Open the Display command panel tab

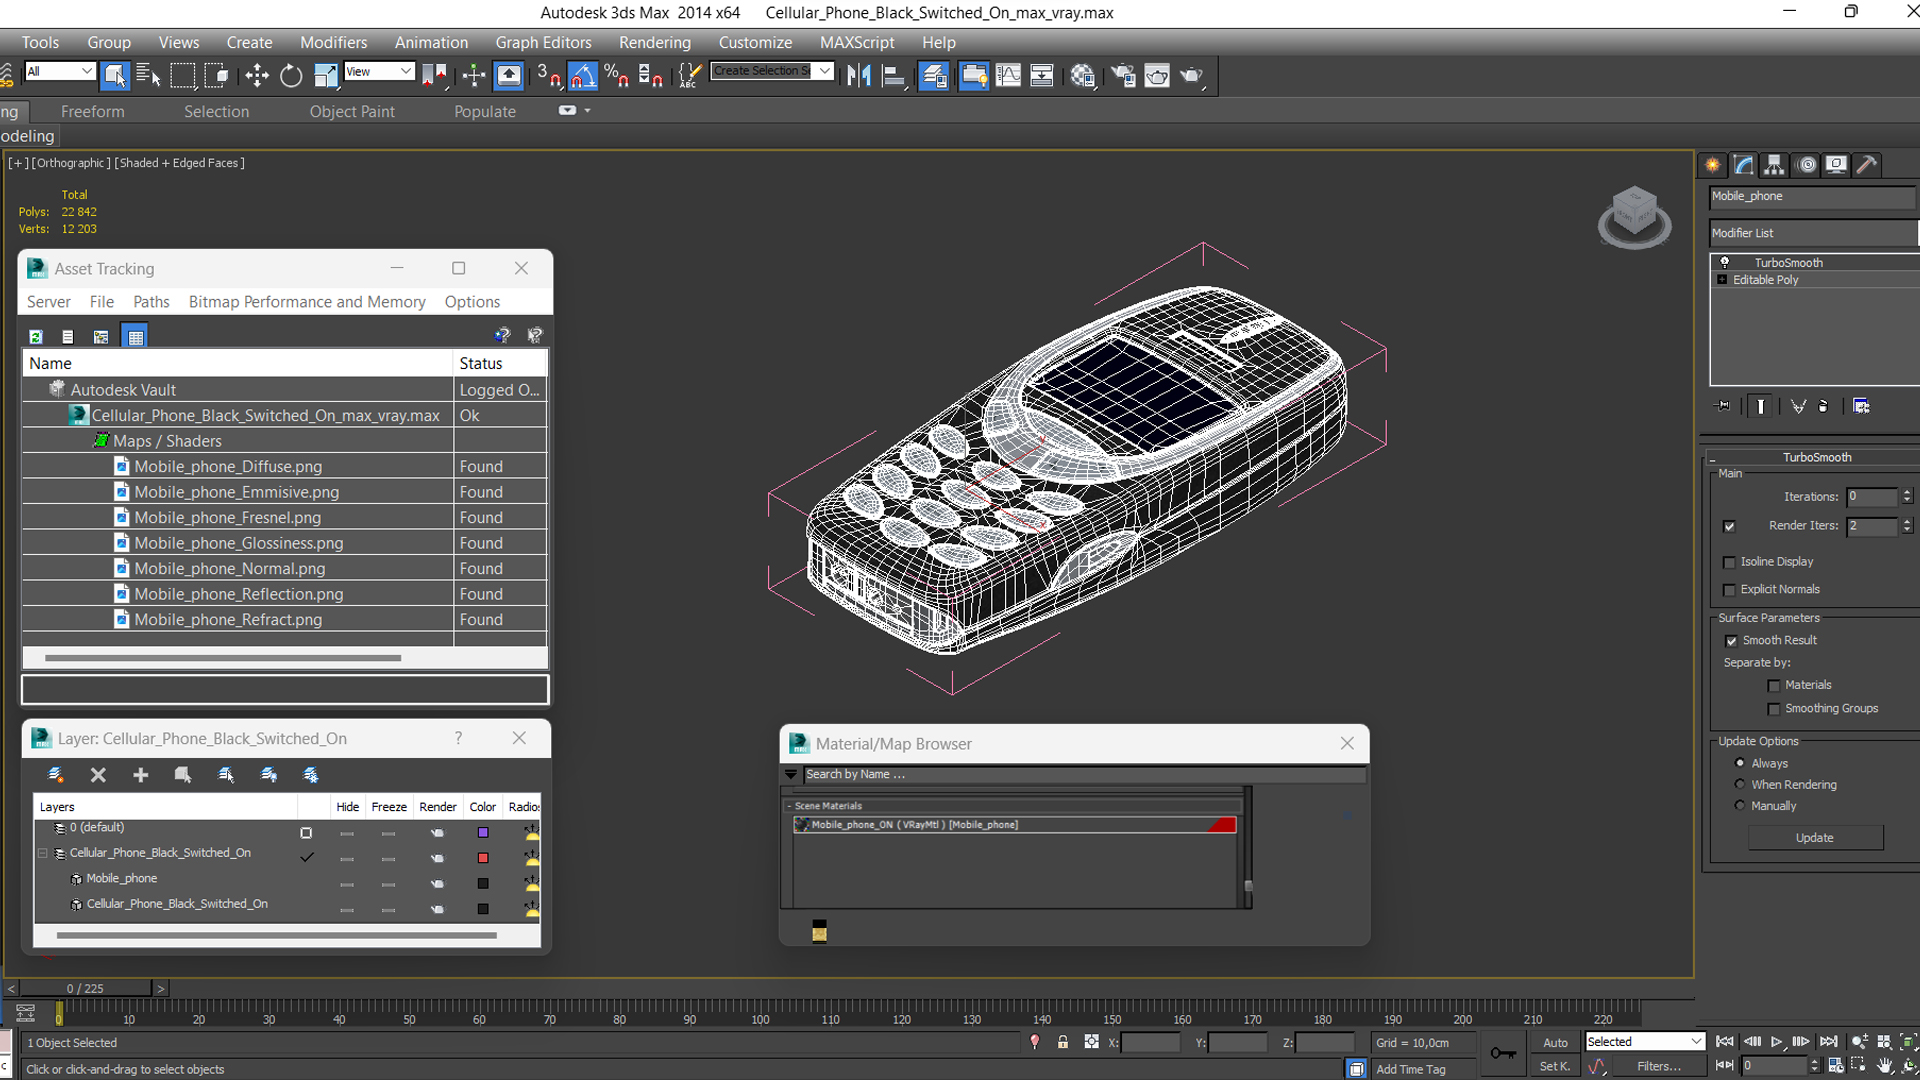click(x=1837, y=165)
